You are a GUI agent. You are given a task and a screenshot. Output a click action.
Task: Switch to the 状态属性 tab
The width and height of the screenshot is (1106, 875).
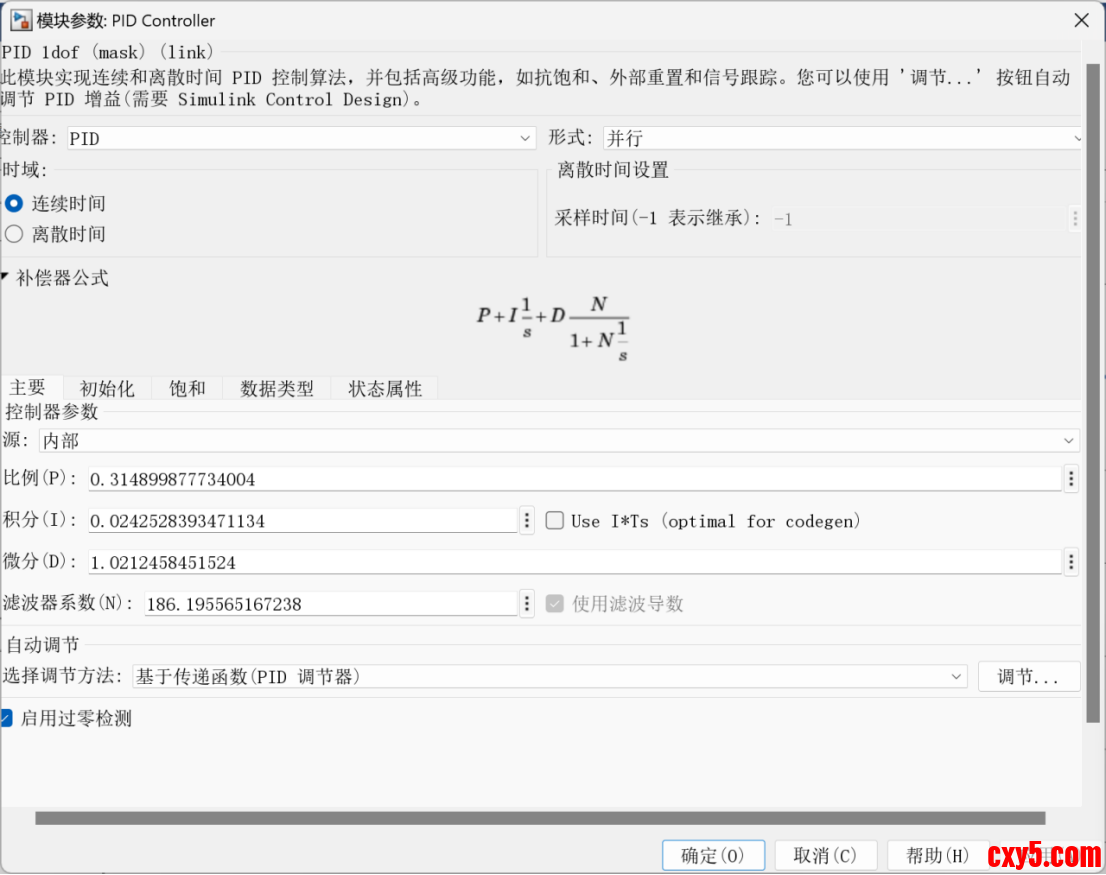pyautogui.click(x=385, y=388)
